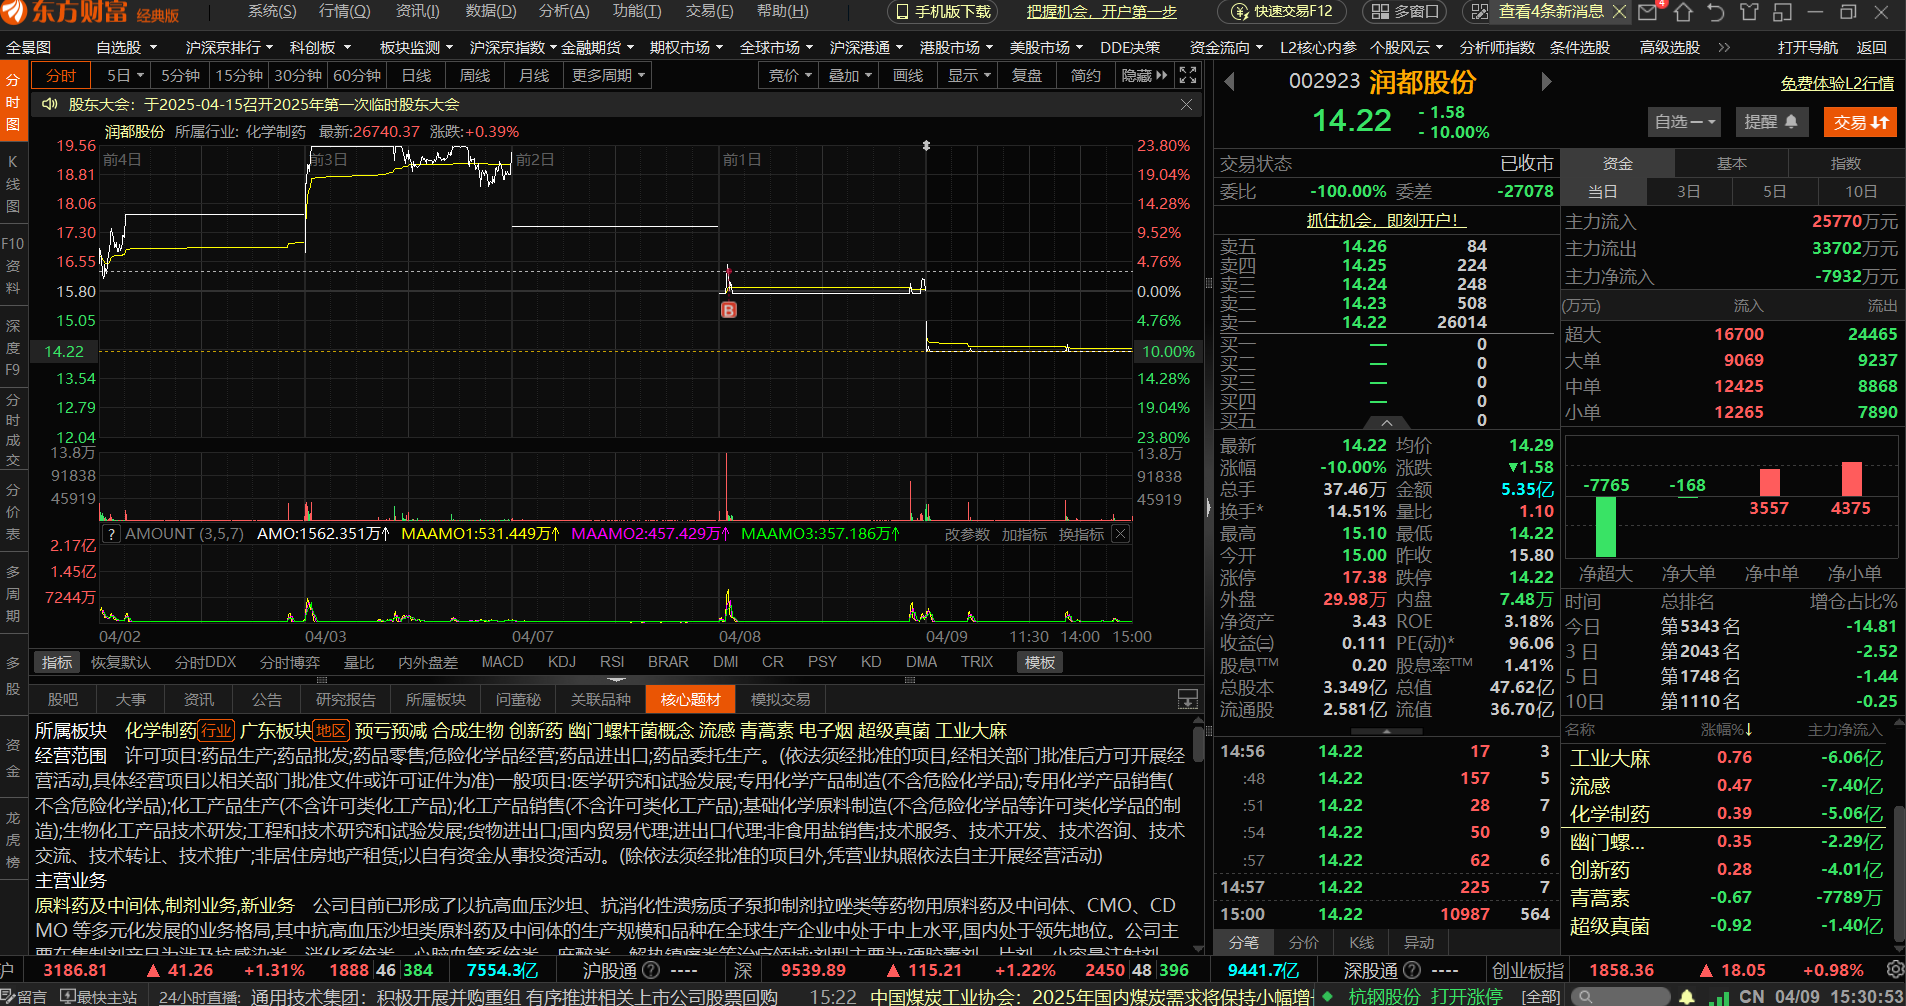Toggle fullscreen chart icon
The height and width of the screenshot is (1006, 1906).
pyautogui.click(x=1188, y=75)
